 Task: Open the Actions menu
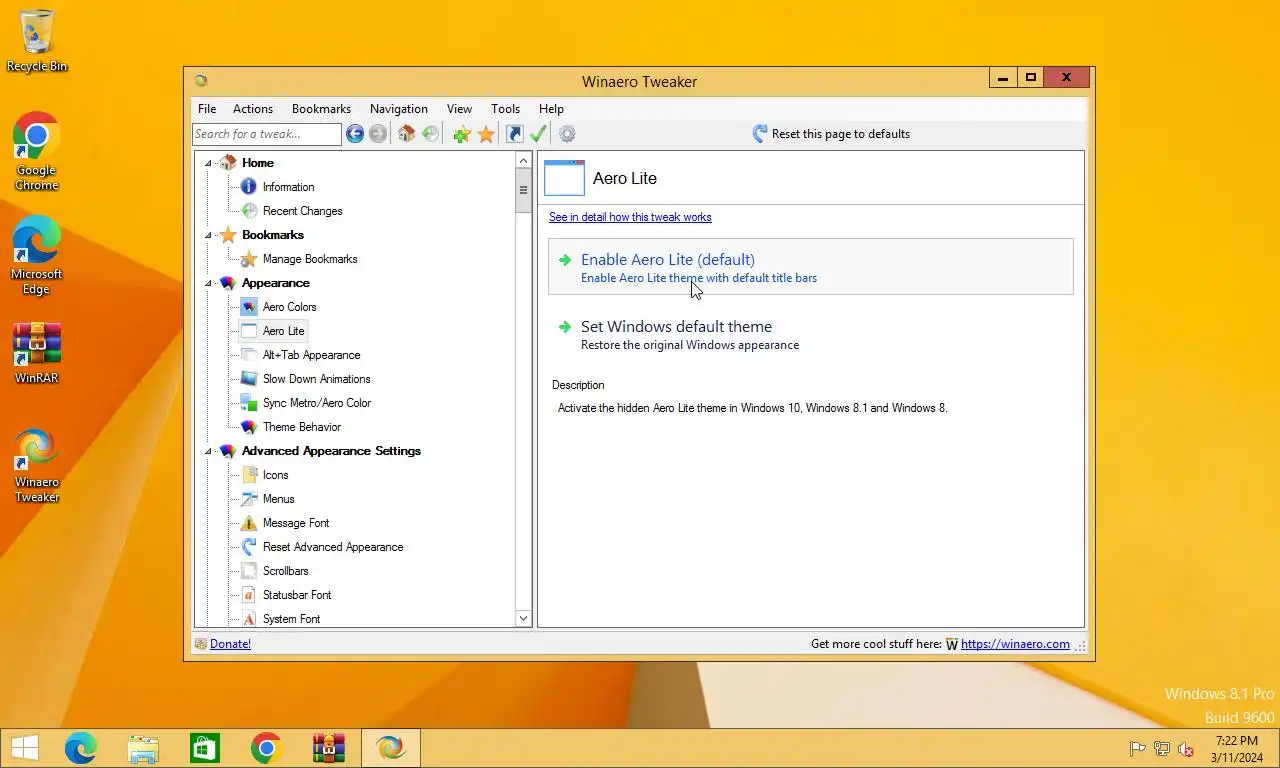(x=253, y=109)
